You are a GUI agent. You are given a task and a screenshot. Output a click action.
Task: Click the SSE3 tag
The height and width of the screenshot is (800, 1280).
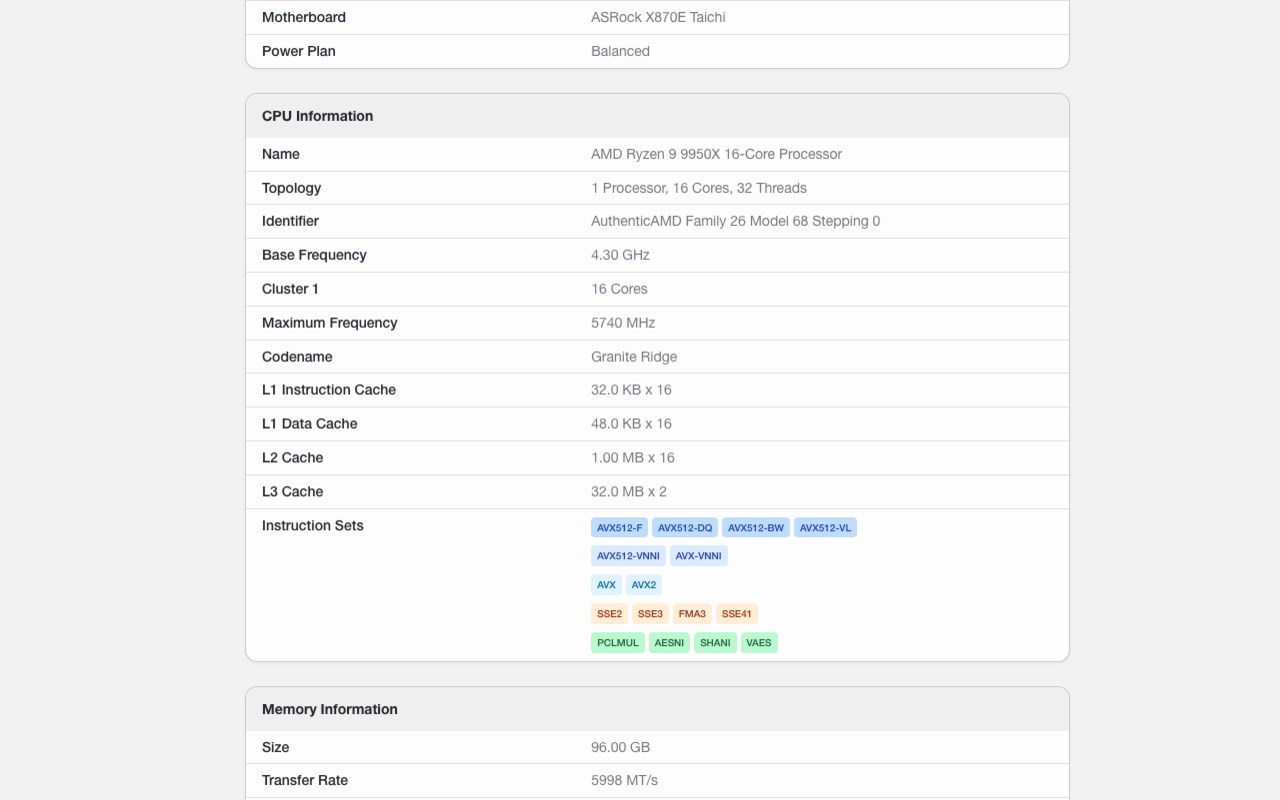650,614
